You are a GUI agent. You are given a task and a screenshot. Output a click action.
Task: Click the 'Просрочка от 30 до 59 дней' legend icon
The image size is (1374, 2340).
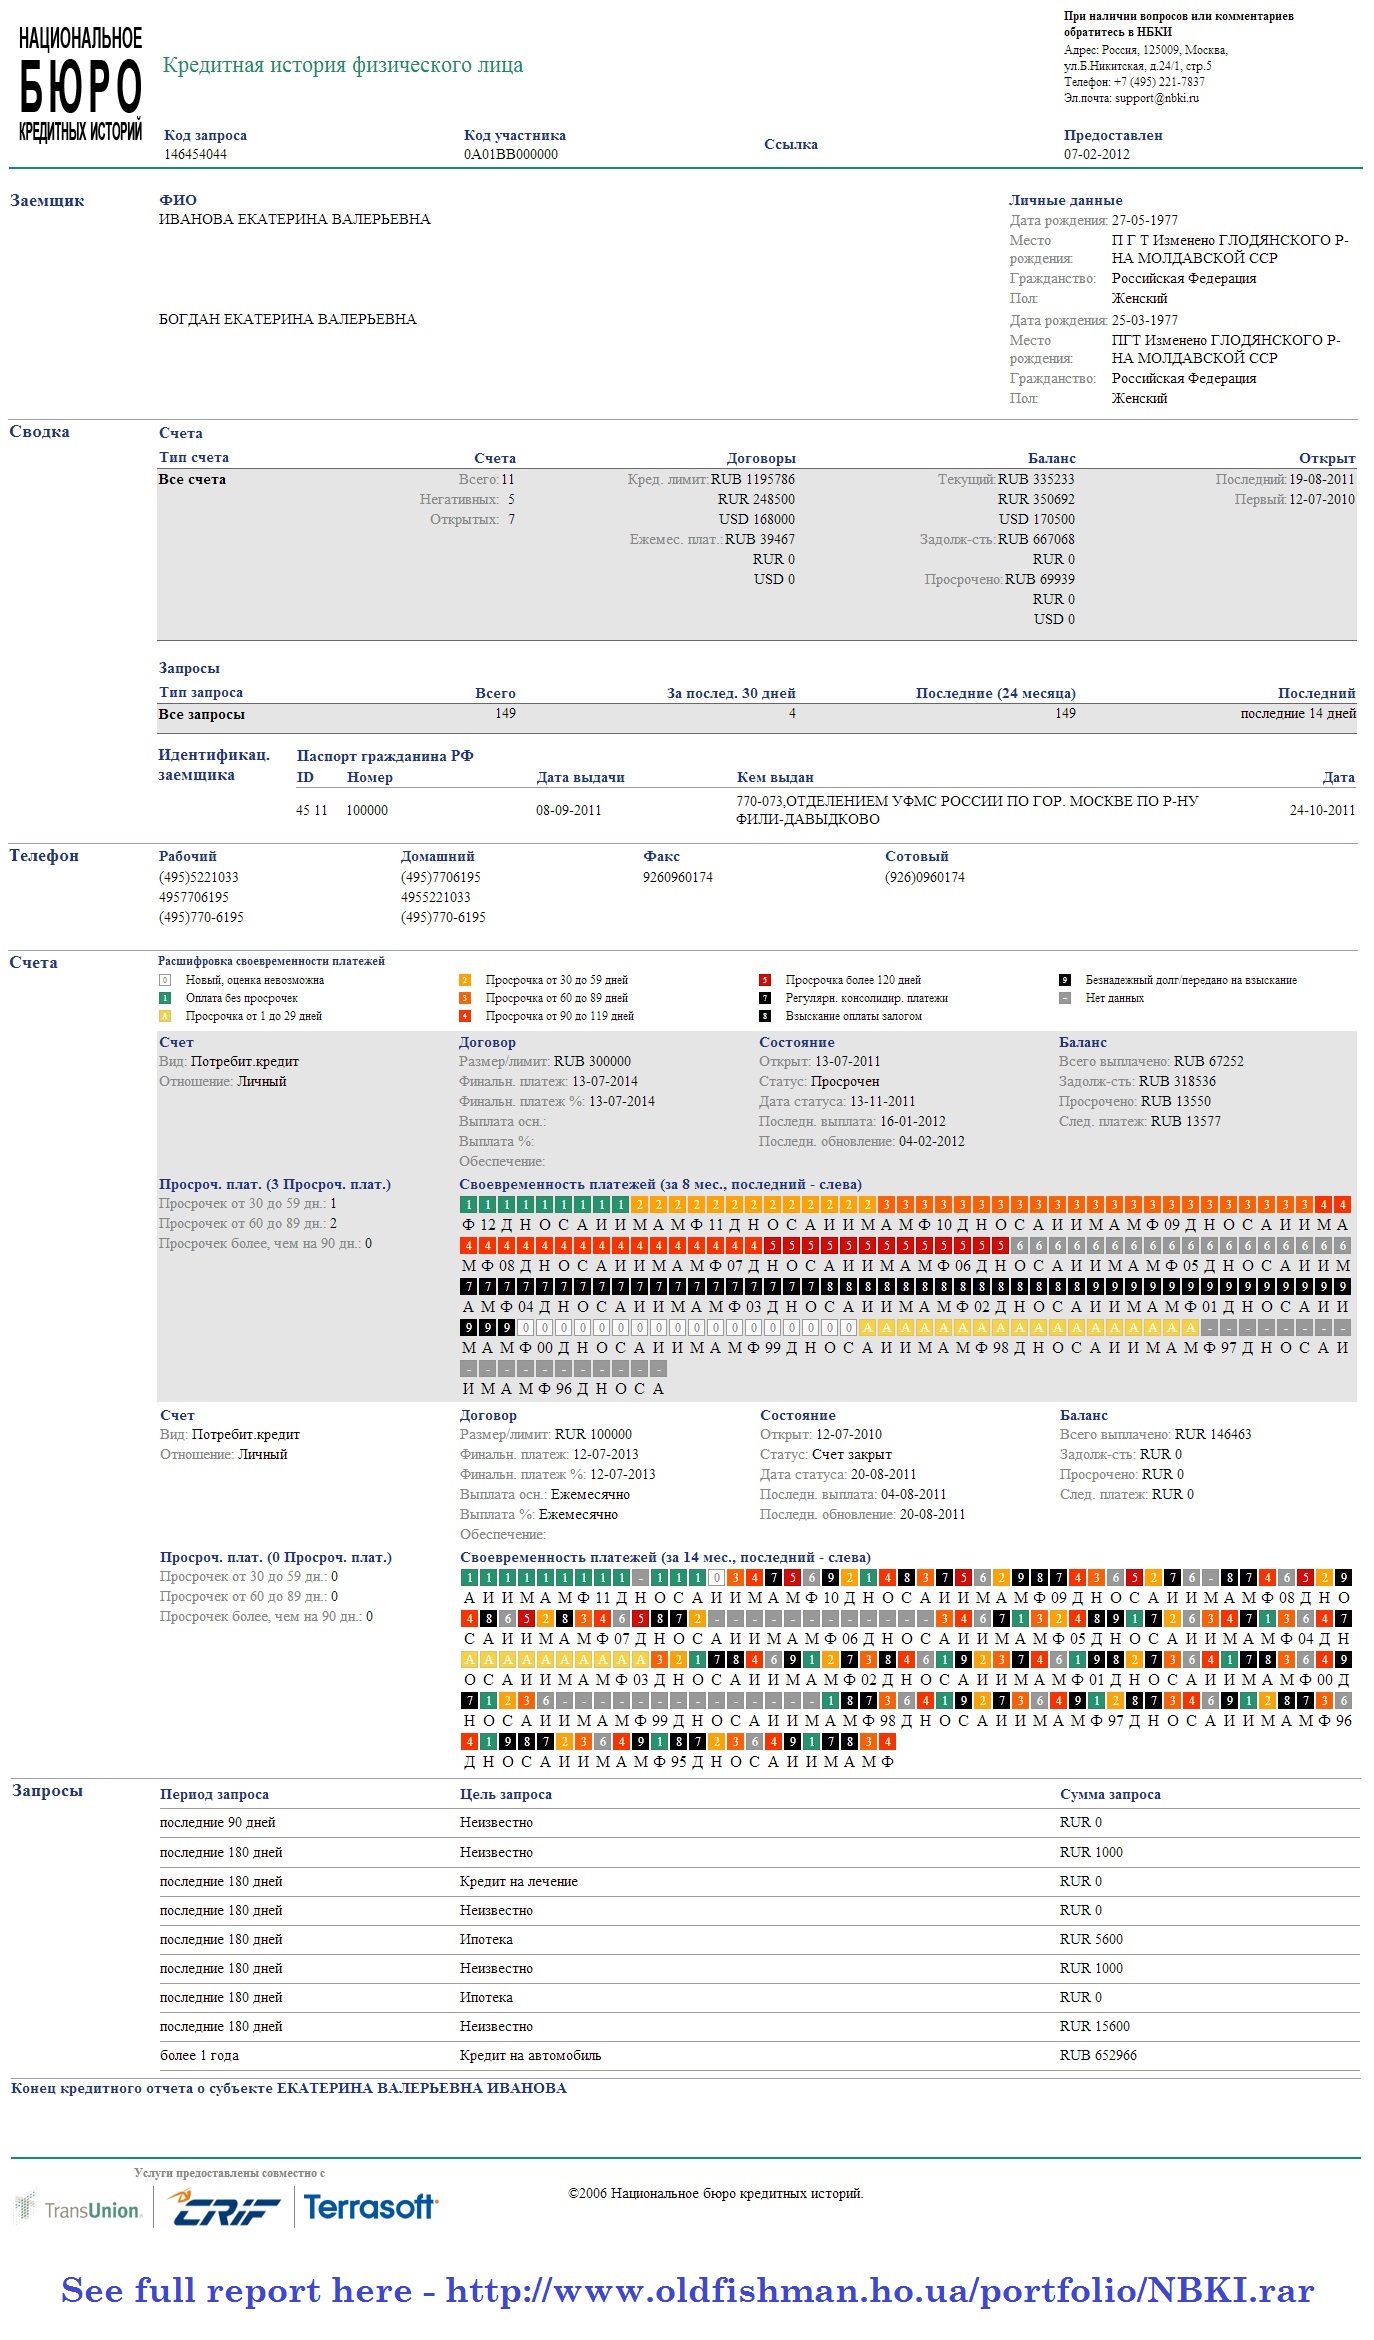pyautogui.click(x=465, y=980)
